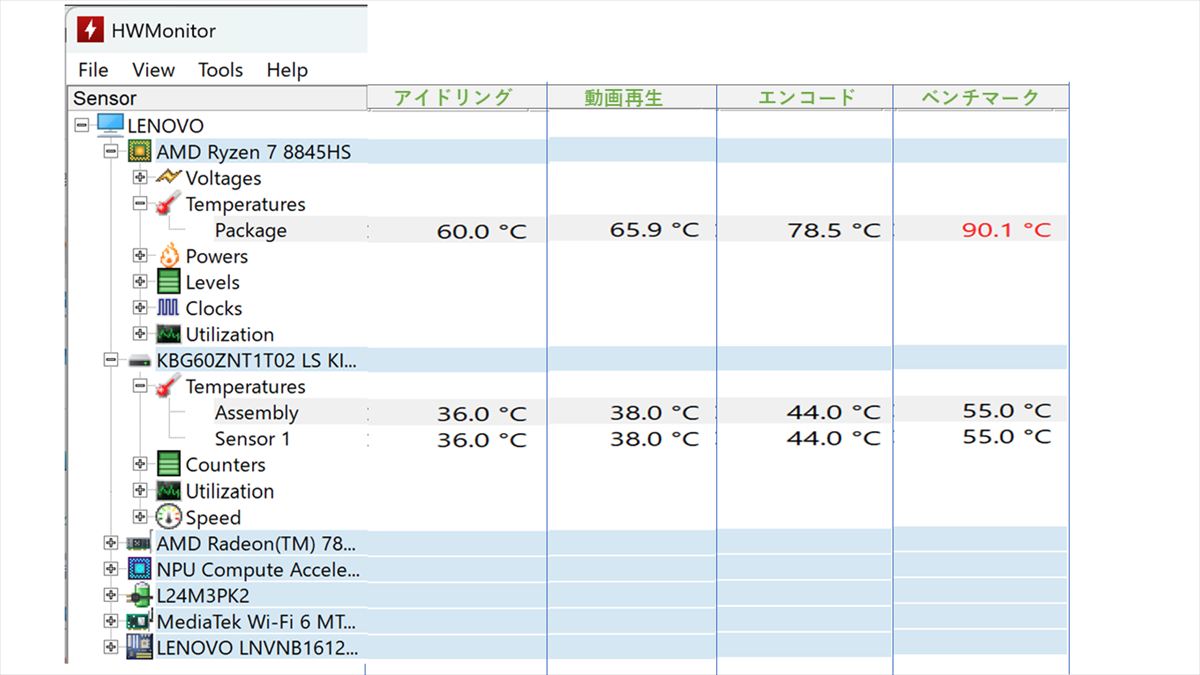Click the Sensor 1 38.0 °C value

pyautogui.click(x=655, y=438)
